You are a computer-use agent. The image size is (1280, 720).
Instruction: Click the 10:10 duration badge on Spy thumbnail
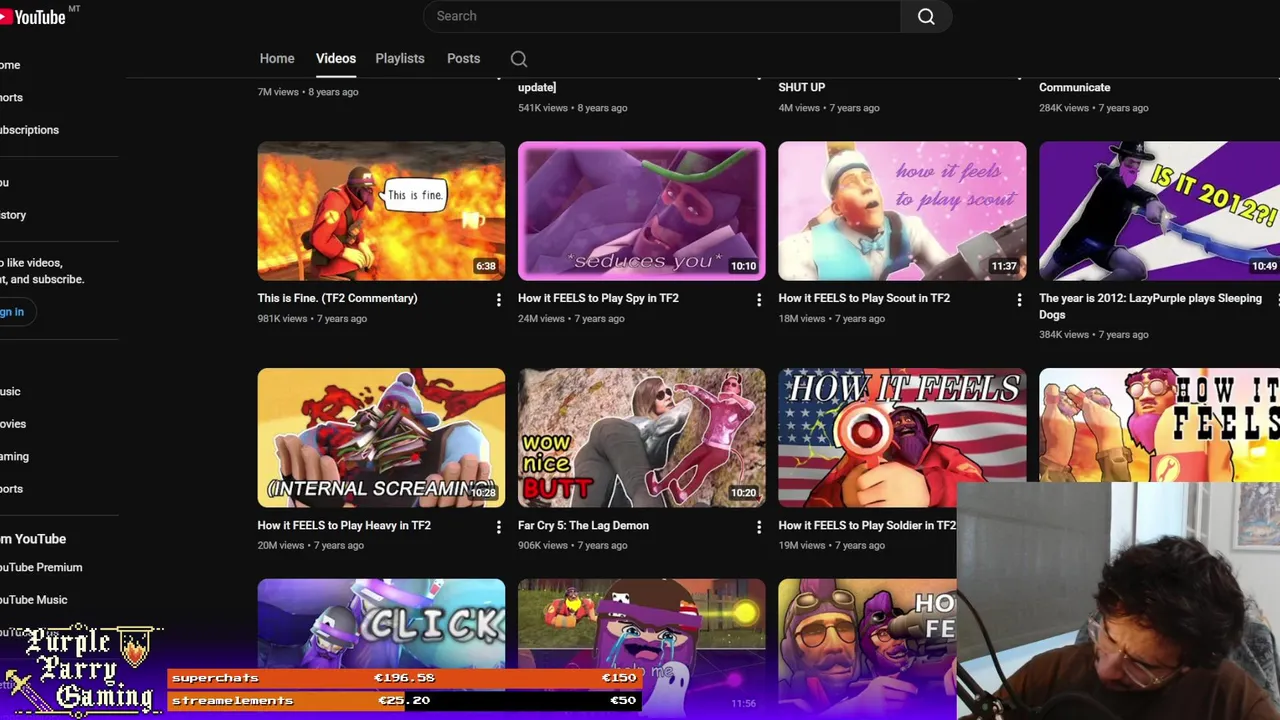[x=743, y=266]
